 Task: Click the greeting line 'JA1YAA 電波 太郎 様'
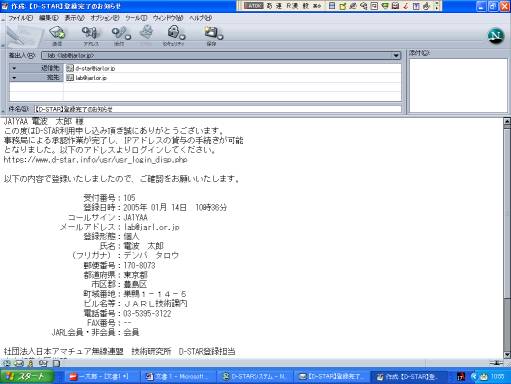[44, 121]
